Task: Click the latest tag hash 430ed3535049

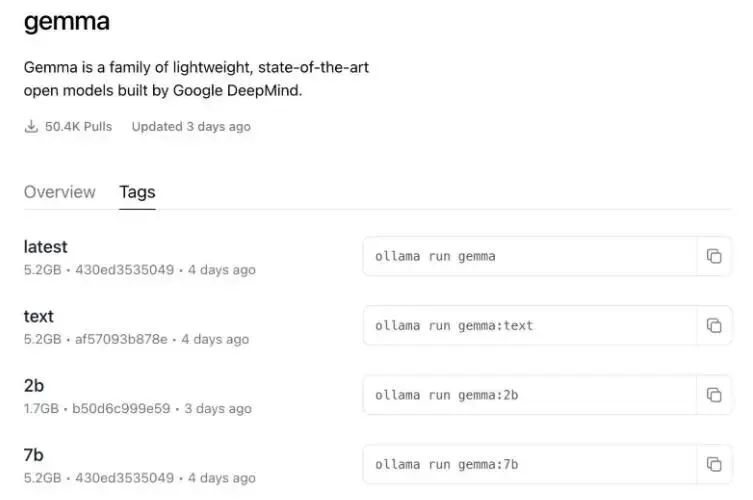Action: tap(125, 270)
